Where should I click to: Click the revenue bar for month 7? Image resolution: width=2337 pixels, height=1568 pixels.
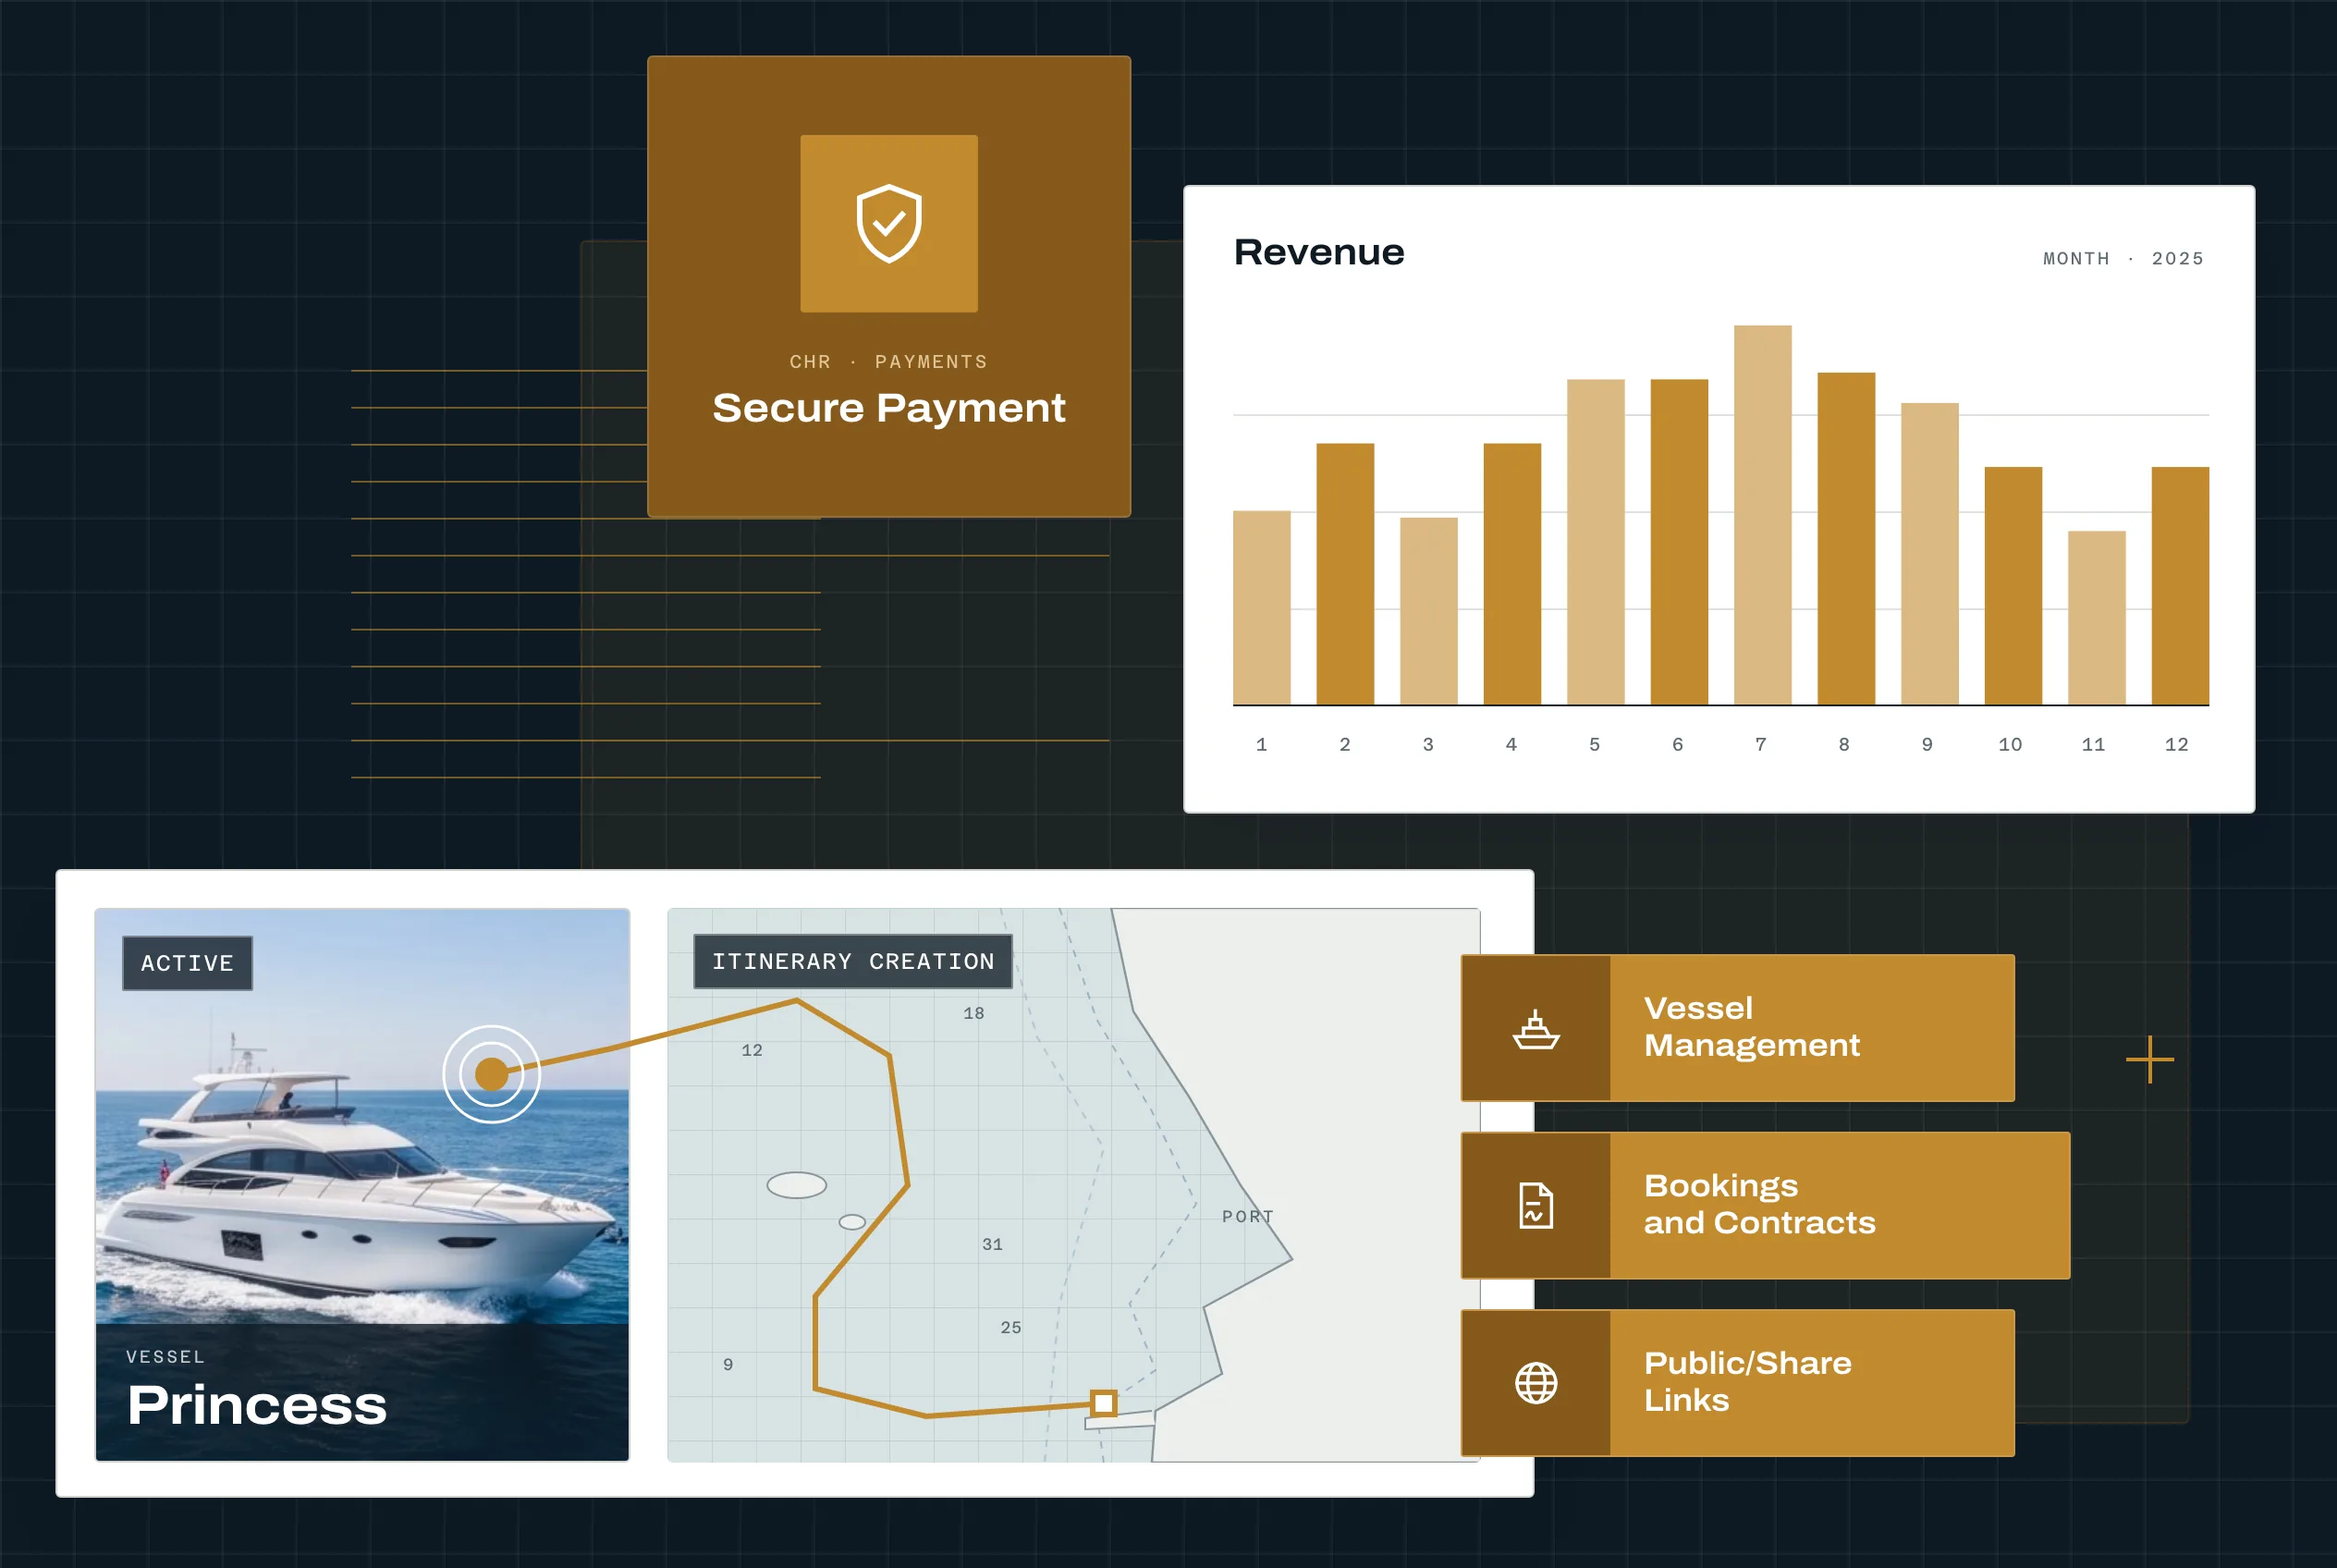coord(1762,515)
